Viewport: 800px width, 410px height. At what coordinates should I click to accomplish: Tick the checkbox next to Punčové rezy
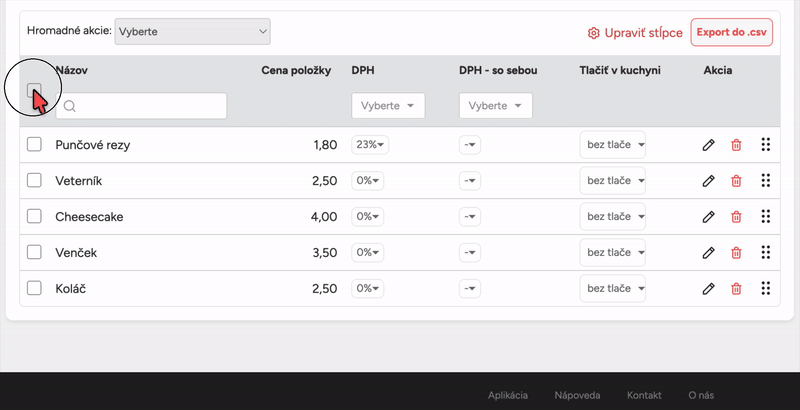click(34, 145)
